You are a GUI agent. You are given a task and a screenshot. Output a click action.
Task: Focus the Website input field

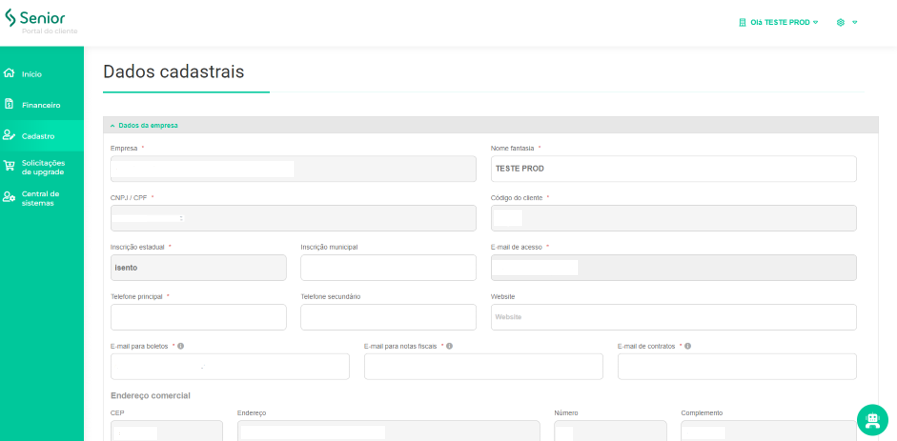pos(673,317)
